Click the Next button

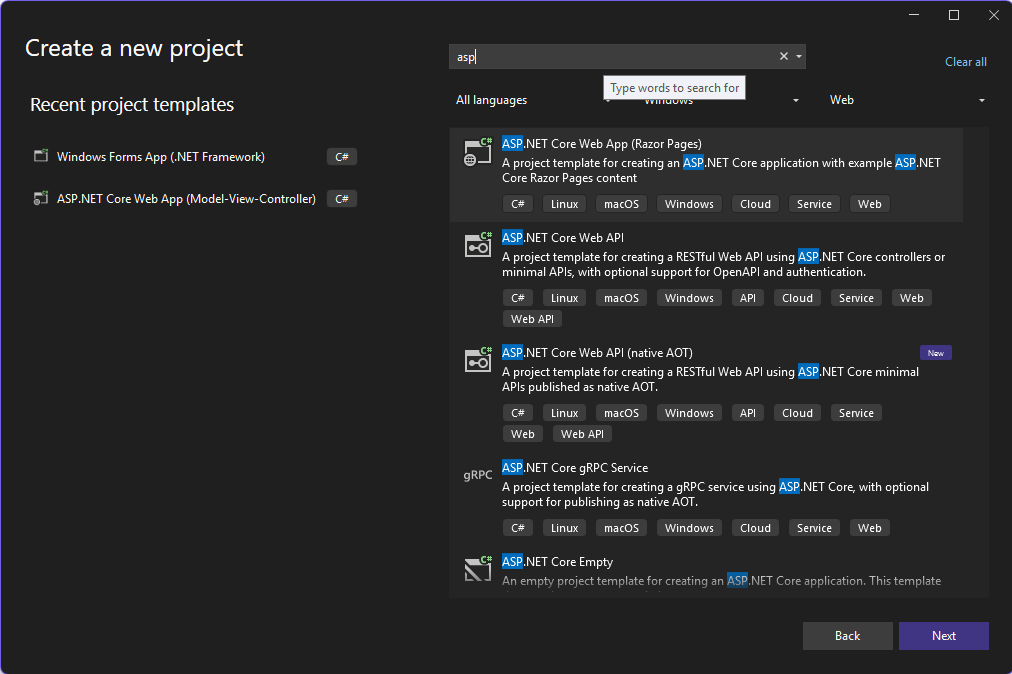[x=944, y=636]
